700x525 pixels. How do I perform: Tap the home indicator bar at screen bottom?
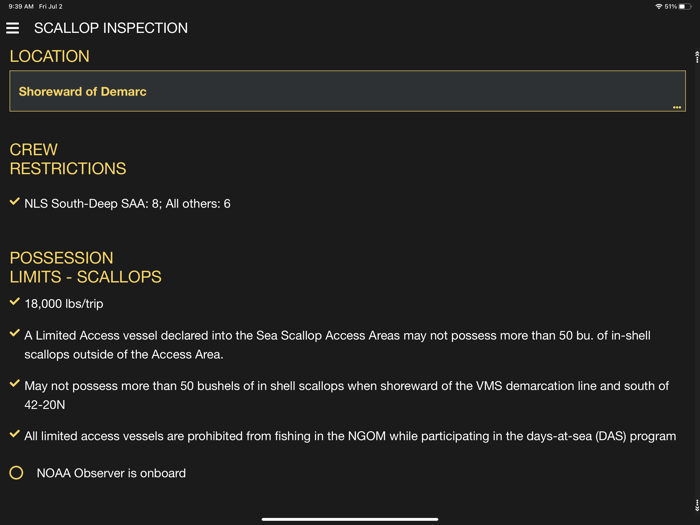pyautogui.click(x=350, y=519)
